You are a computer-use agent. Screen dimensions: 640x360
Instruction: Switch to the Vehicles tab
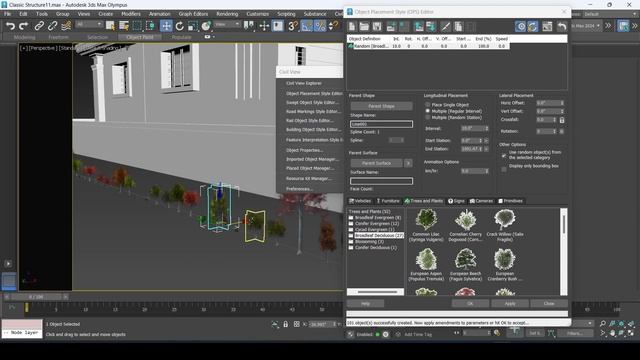tap(360, 201)
